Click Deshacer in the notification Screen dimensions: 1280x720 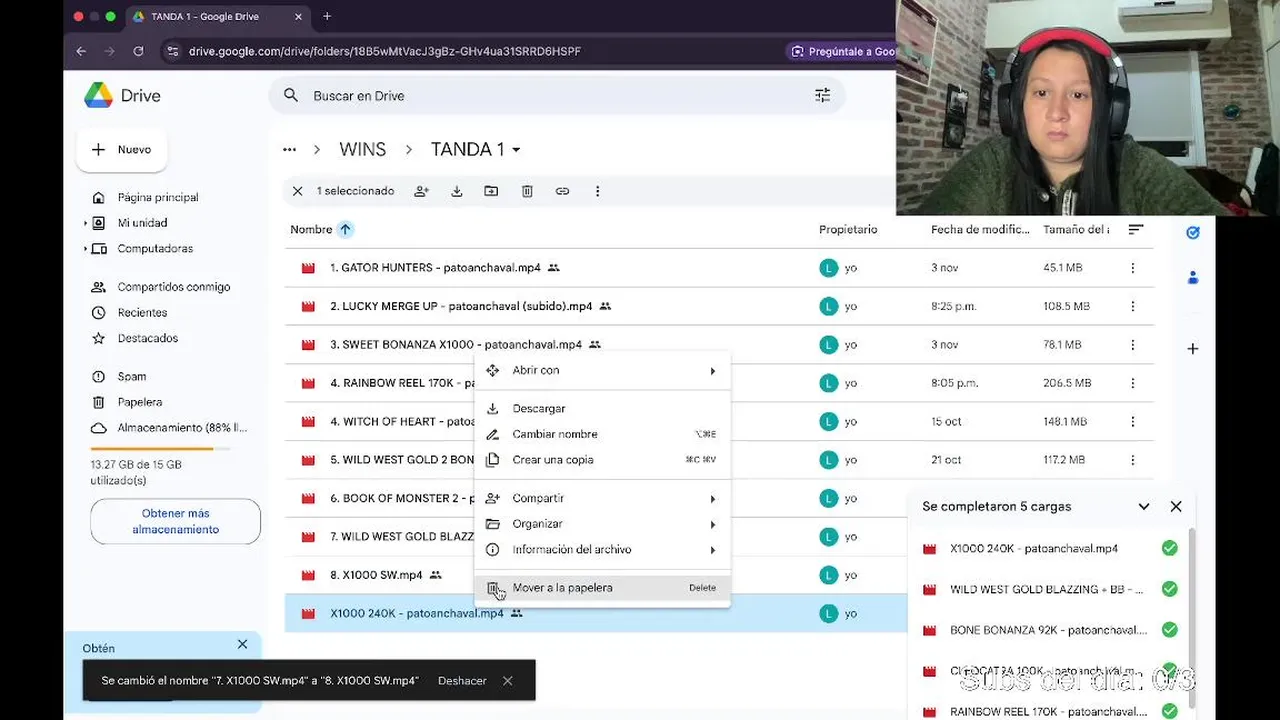462,681
